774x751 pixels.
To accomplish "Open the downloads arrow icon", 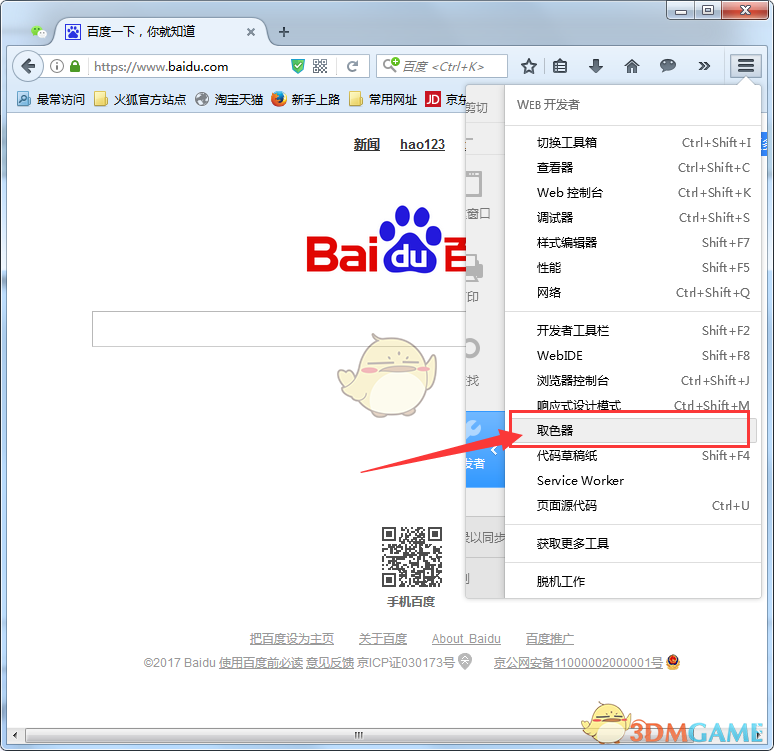I will point(596,66).
